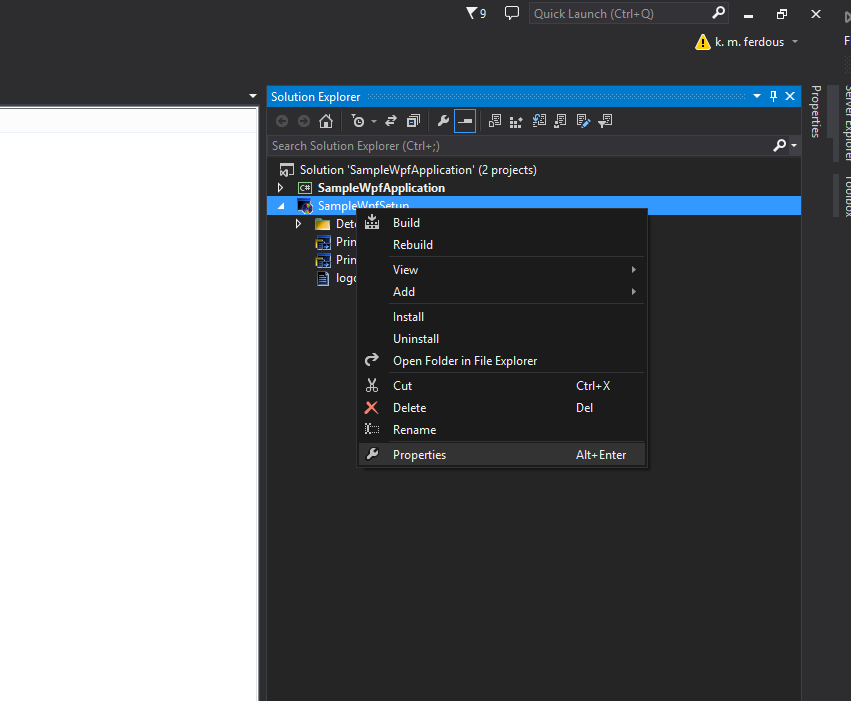The height and width of the screenshot is (701, 851).
Task: Toggle Preview Selected Items button
Action: coord(464,120)
